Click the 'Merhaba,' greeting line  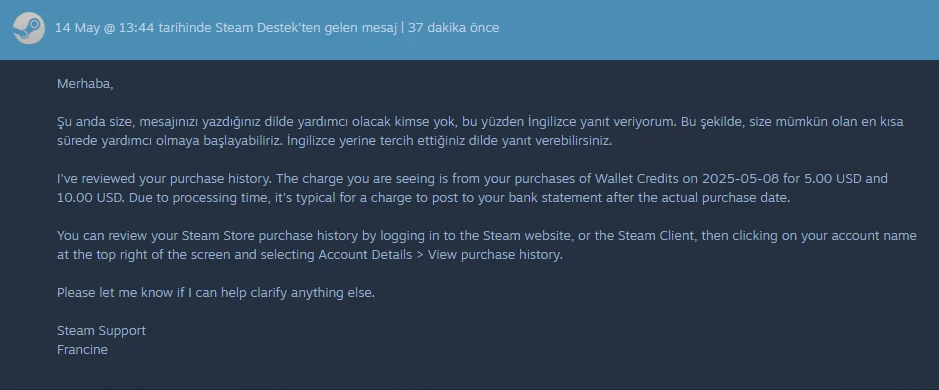click(x=85, y=84)
